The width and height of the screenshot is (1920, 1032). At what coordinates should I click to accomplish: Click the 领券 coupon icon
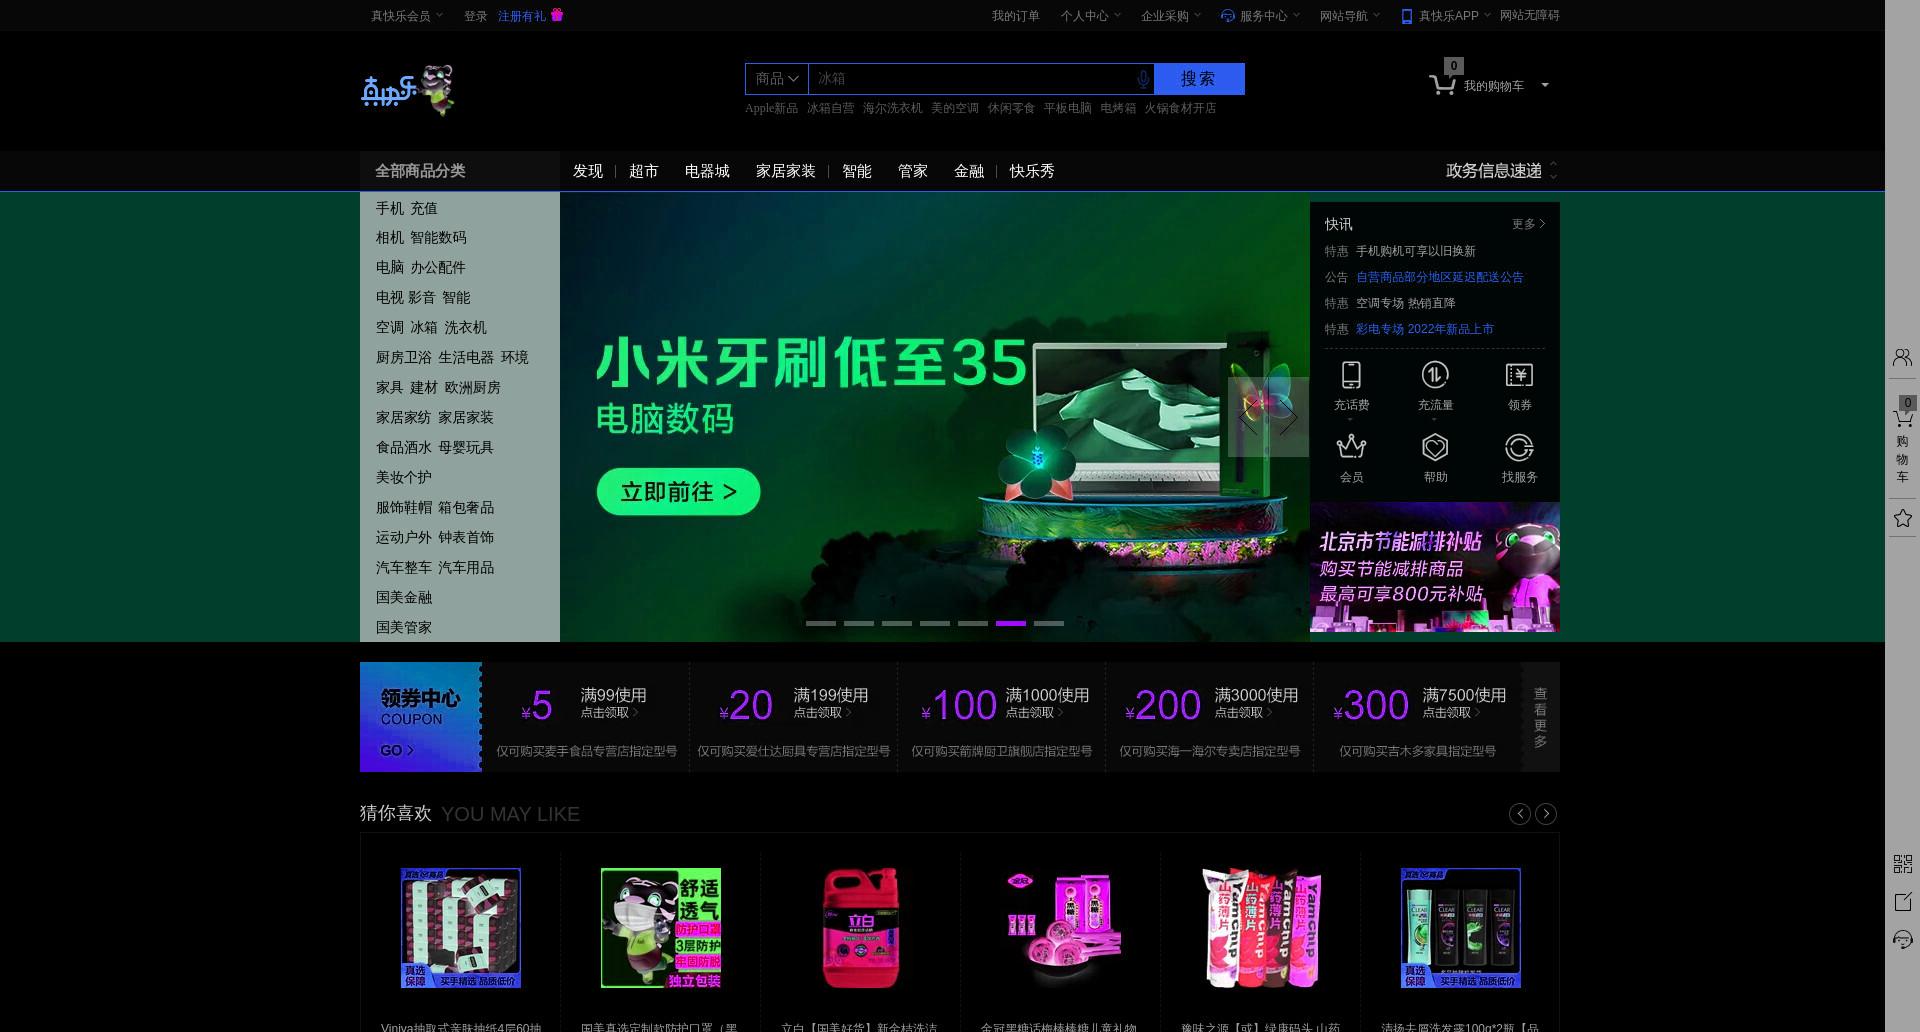(1519, 375)
